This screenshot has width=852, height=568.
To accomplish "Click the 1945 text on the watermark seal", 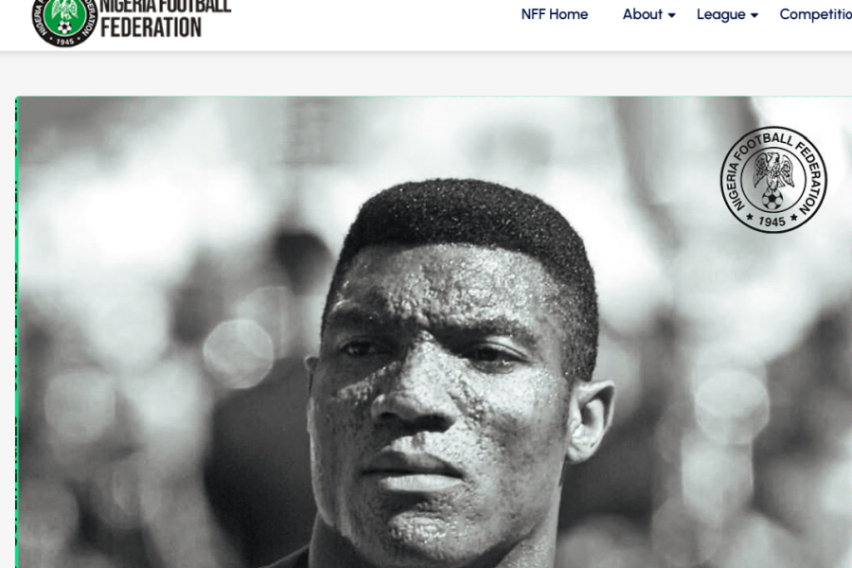I will 772,221.
